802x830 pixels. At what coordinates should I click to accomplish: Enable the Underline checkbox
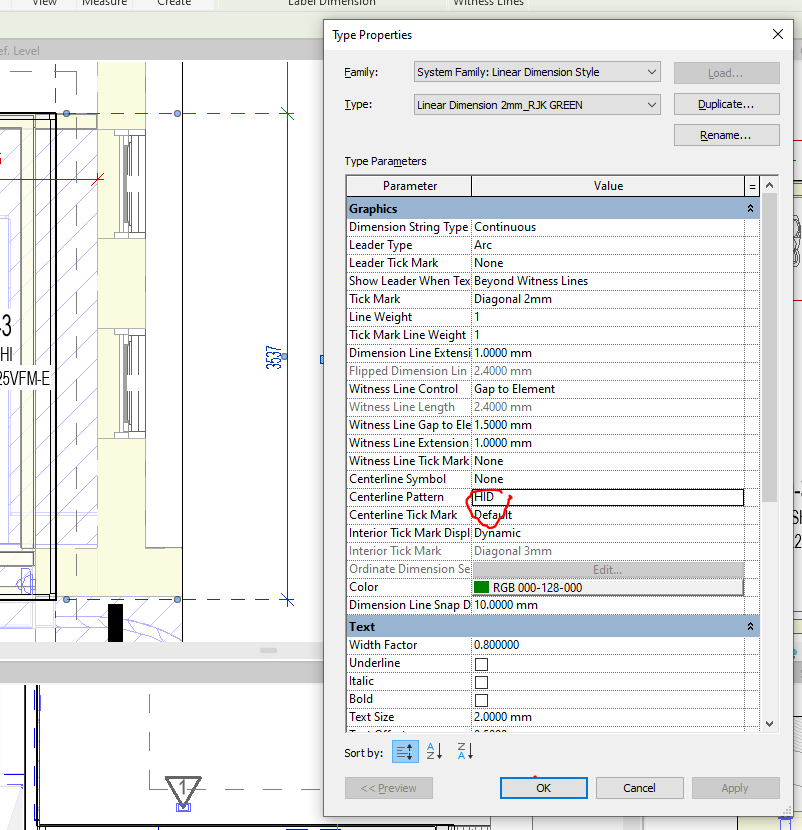click(x=481, y=664)
